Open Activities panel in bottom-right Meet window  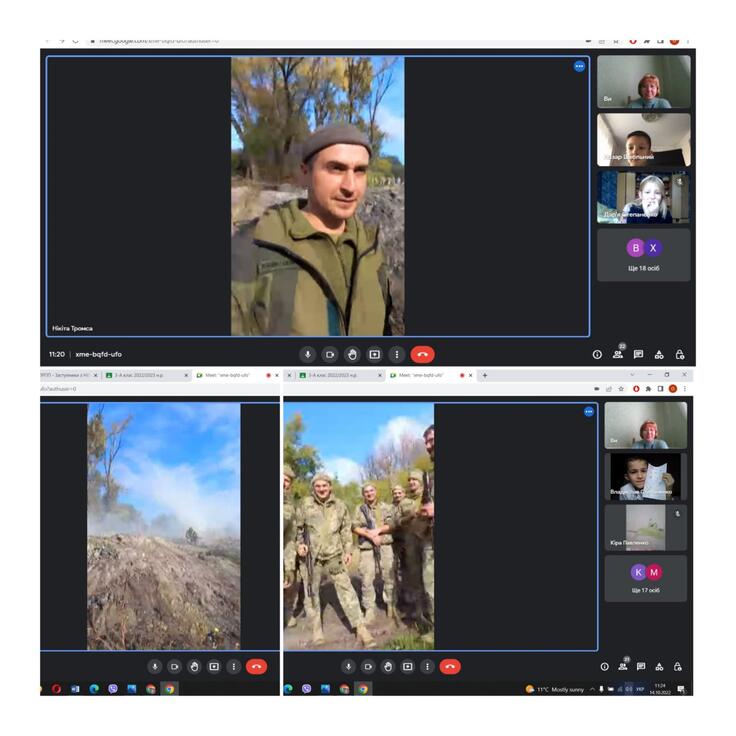pos(659,667)
